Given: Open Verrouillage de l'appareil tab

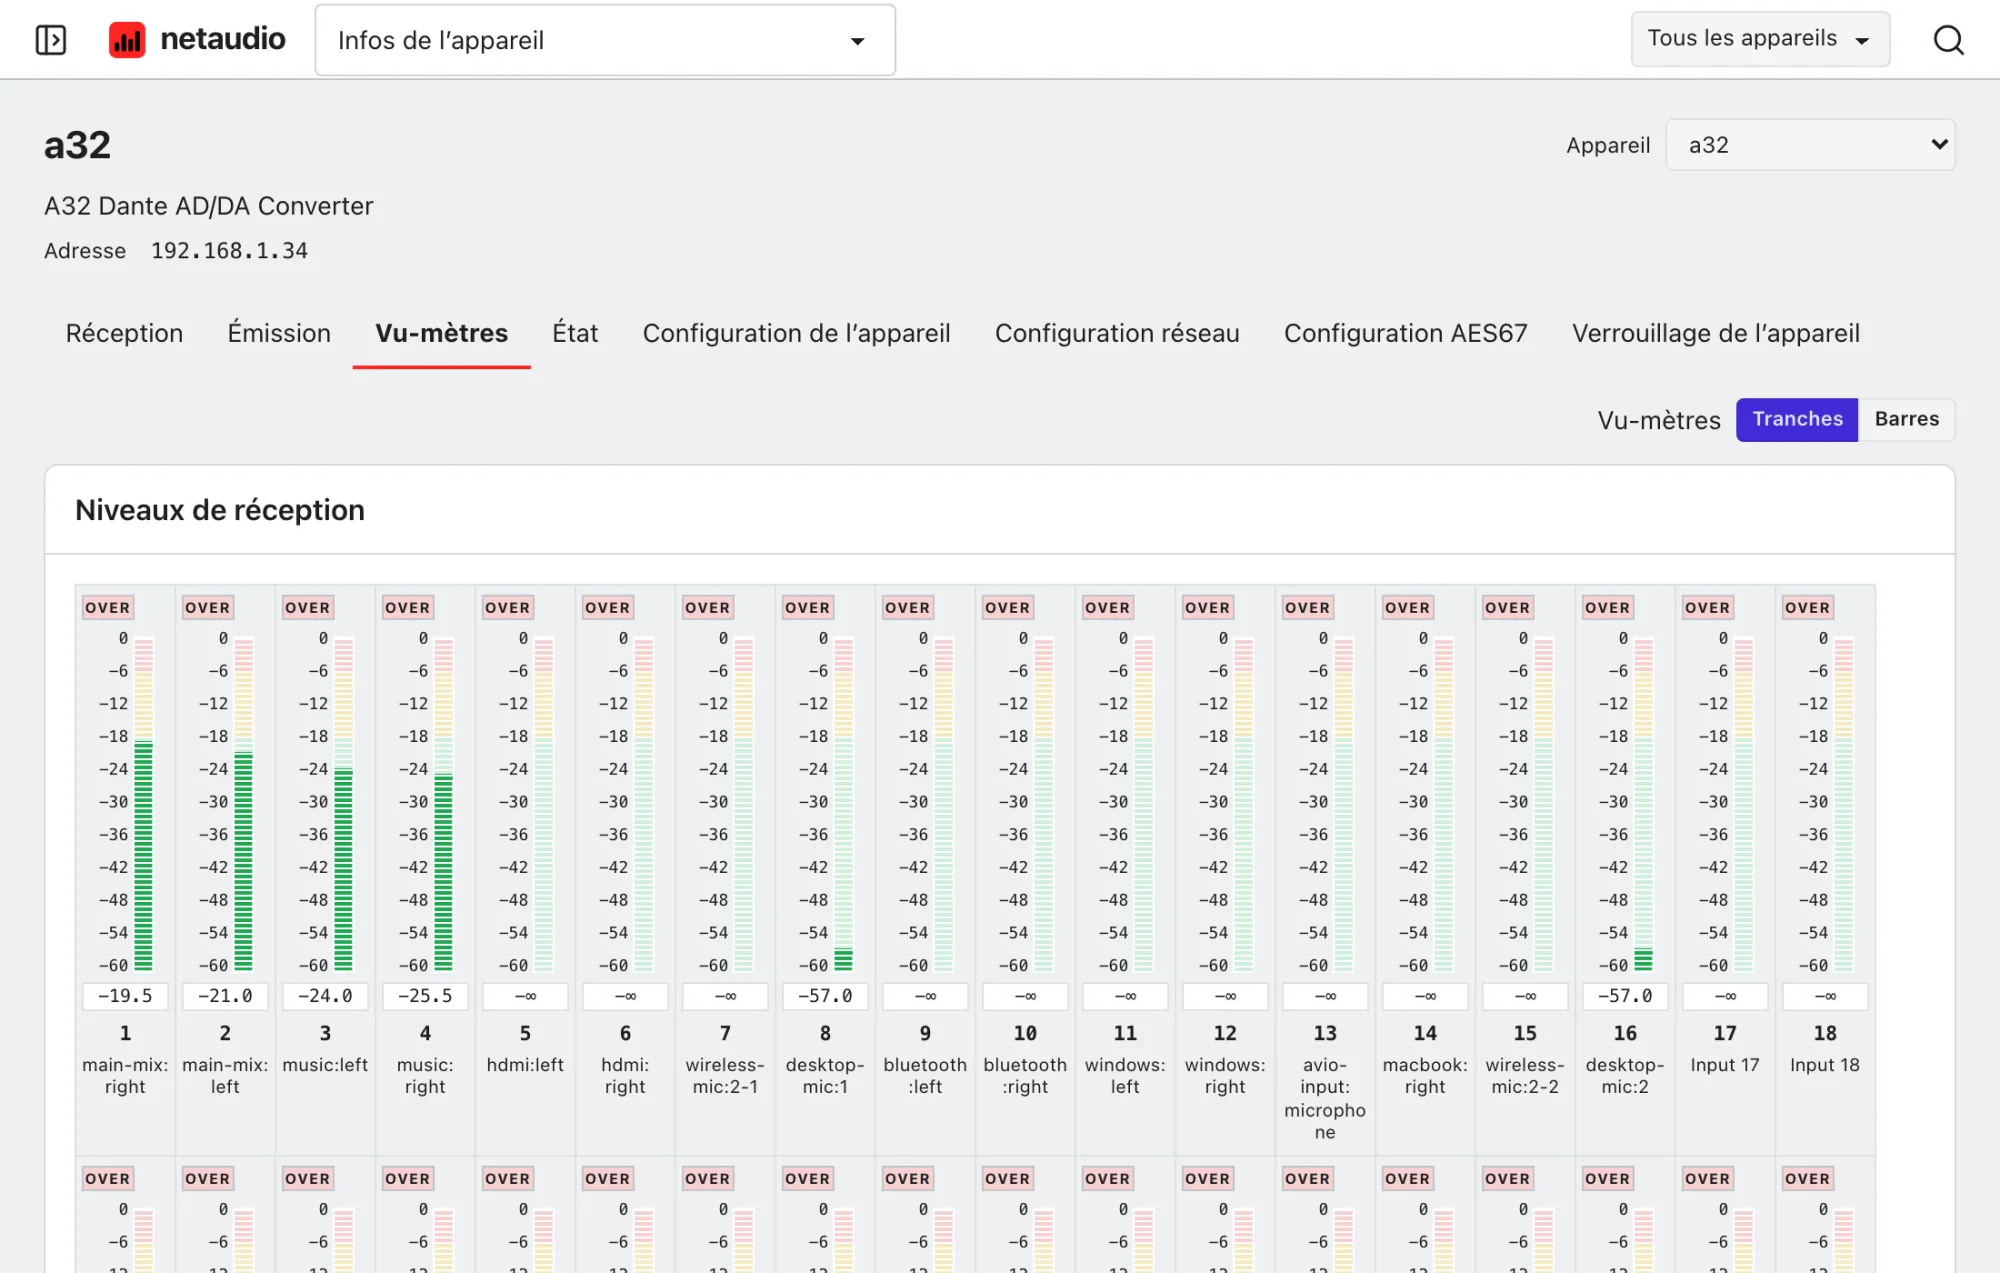Looking at the screenshot, I should pyautogui.click(x=1716, y=333).
